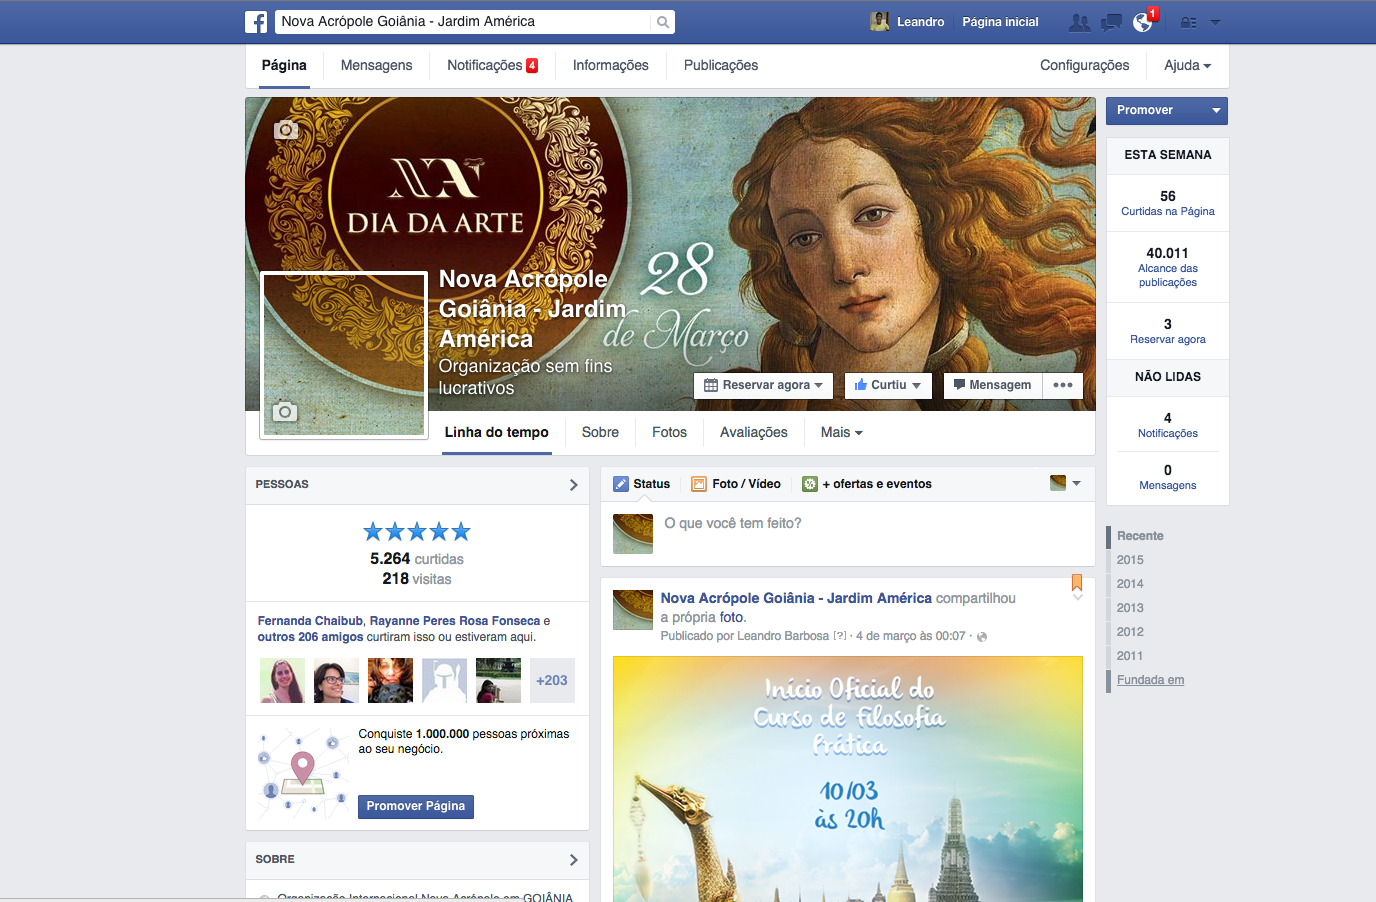Open Nova Acrópole Goiânia post author link
The image size is (1376, 902).
point(796,598)
